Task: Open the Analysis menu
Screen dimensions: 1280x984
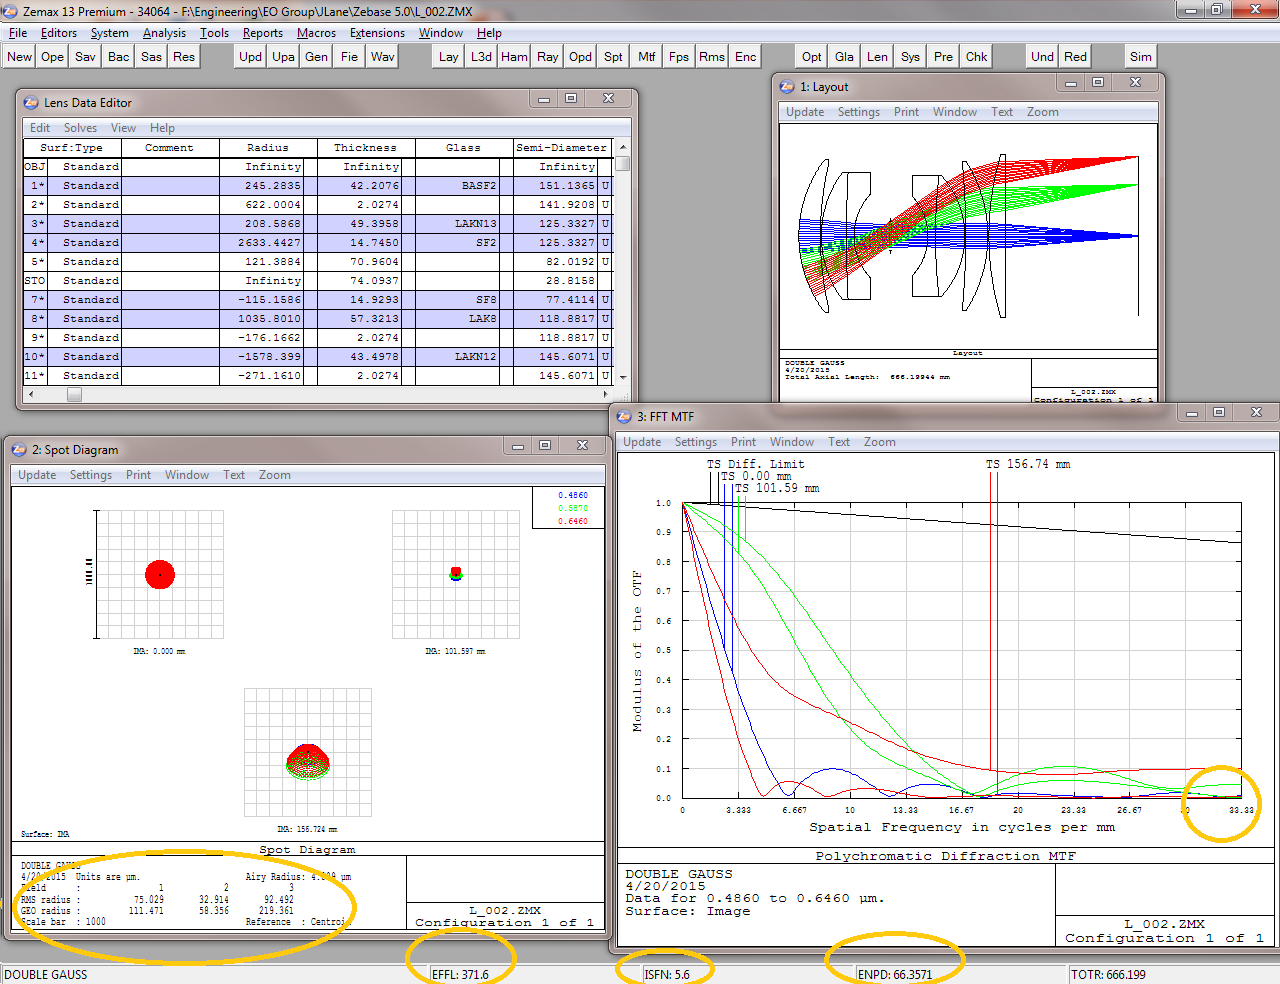Action: 164,33
